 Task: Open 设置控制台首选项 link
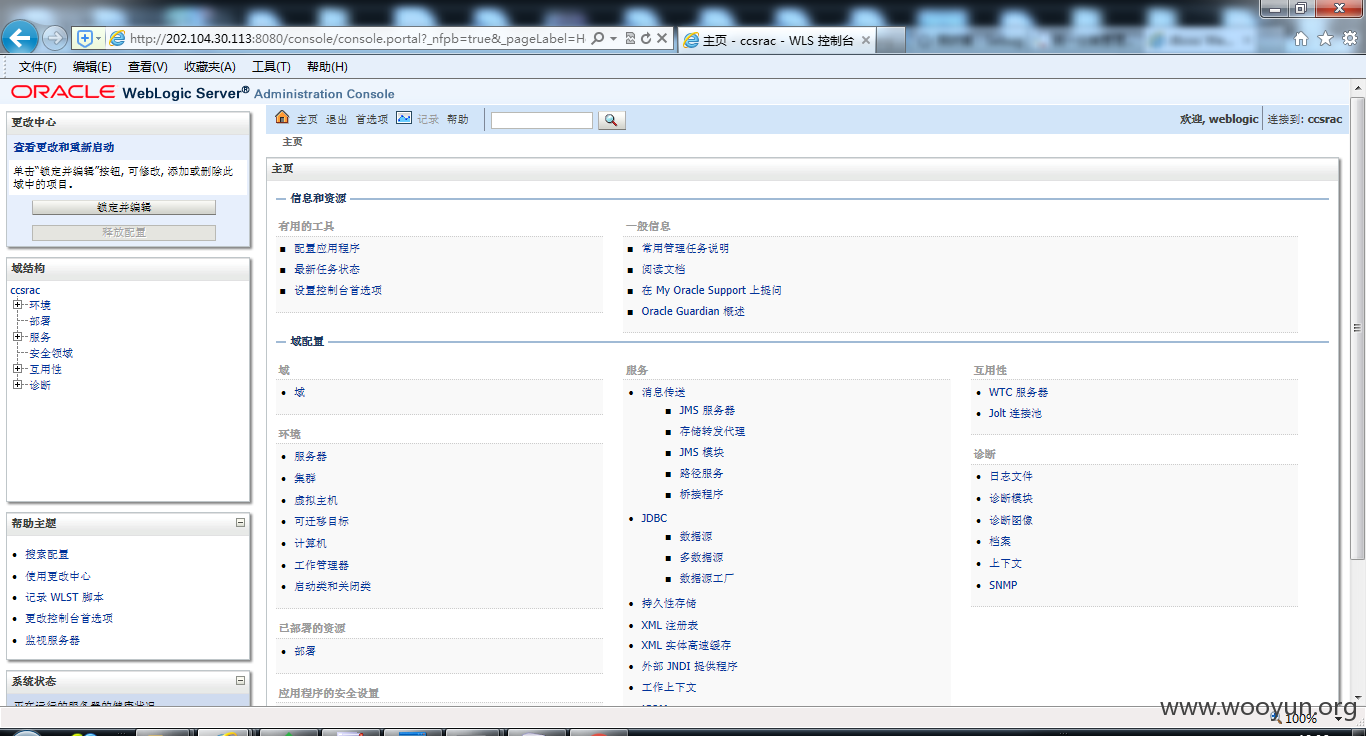tap(338, 290)
